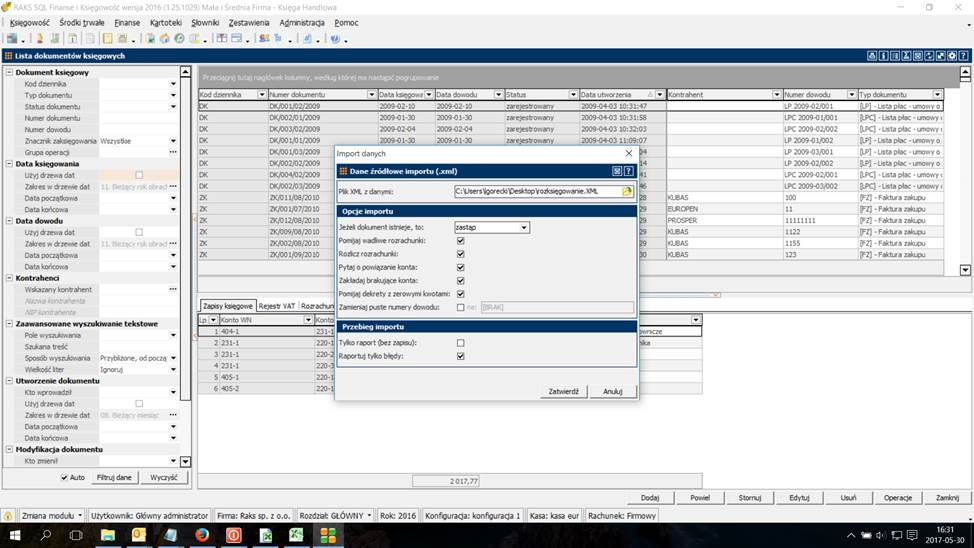Click the browse XML file folder icon
This screenshot has width=974, height=548.
click(627, 191)
